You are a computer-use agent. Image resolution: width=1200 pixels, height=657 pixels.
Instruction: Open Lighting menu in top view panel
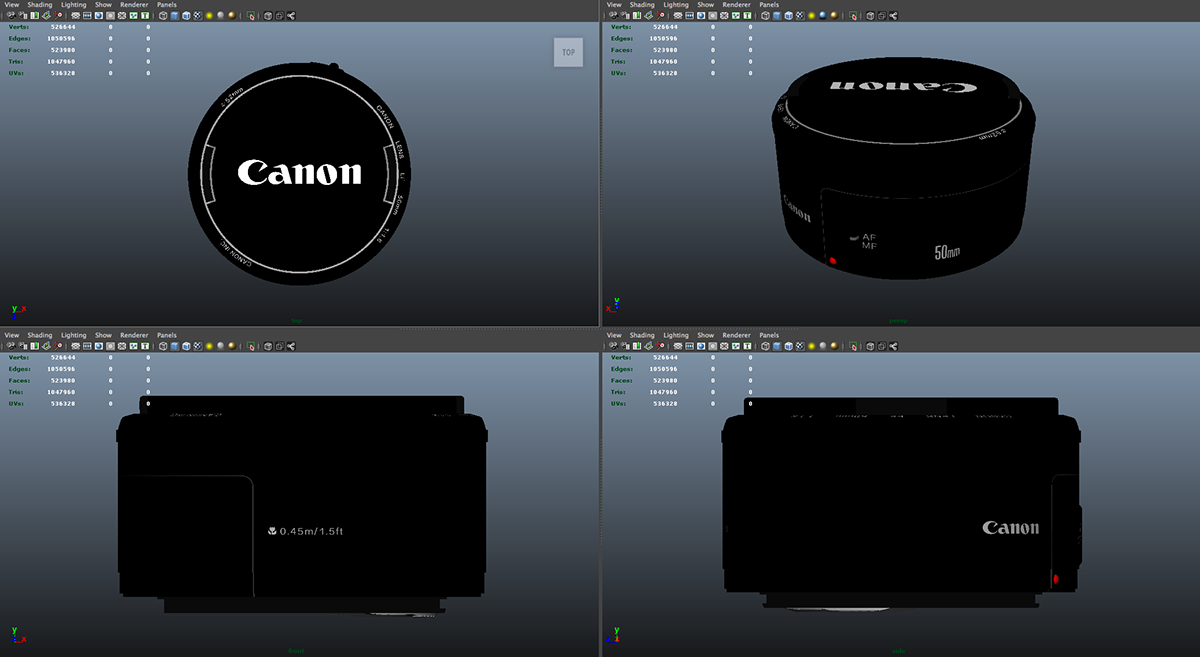[x=74, y=4]
